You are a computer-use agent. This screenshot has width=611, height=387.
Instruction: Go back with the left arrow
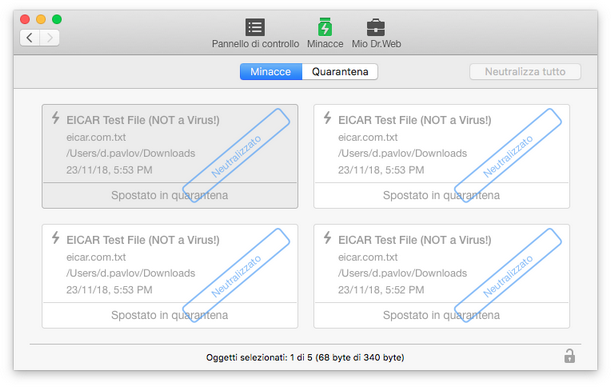click(30, 38)
